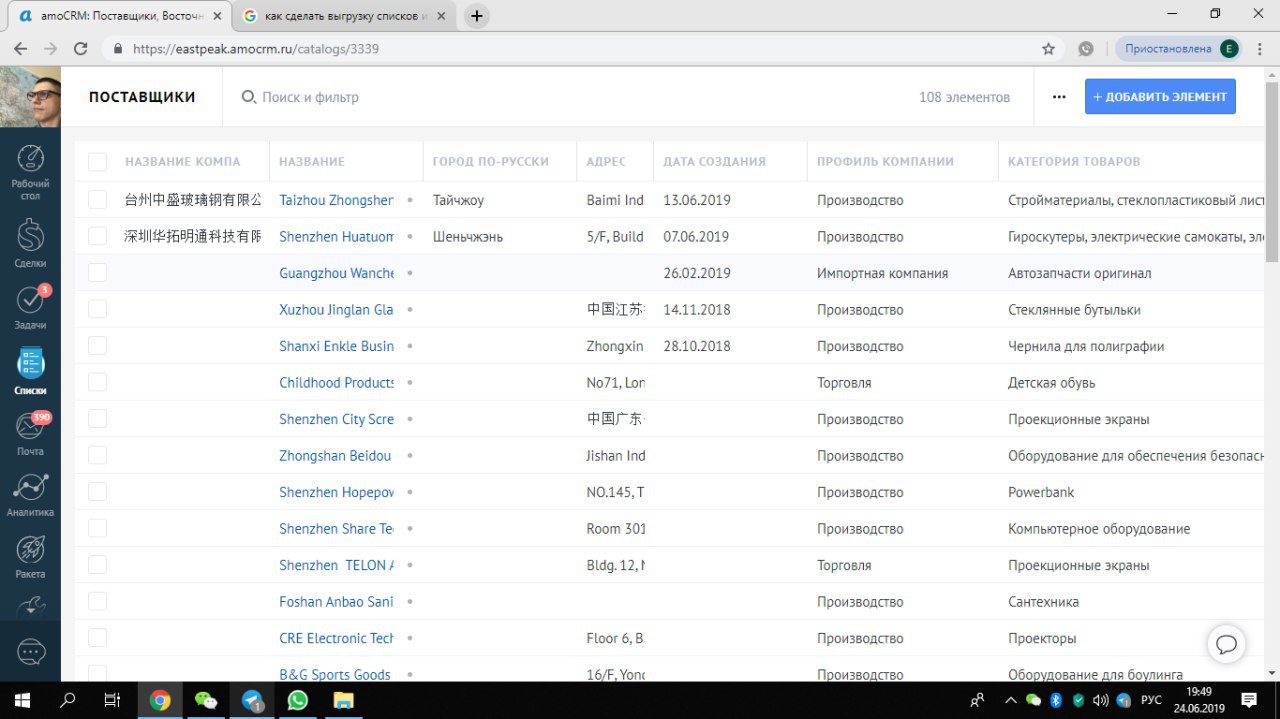This screenshot has height=719, width=1280.
Task: Open Guangzhou Wanche supplier link
Action: 336,273
